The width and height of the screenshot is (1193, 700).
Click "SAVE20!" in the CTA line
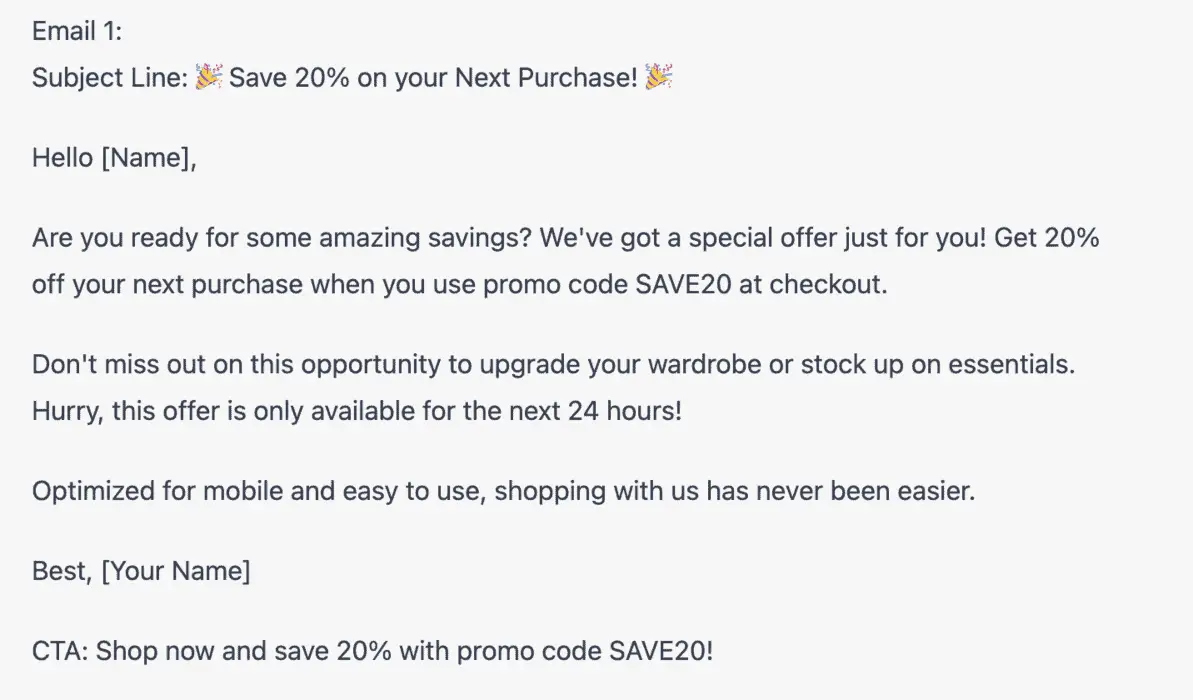coord(661,651)
